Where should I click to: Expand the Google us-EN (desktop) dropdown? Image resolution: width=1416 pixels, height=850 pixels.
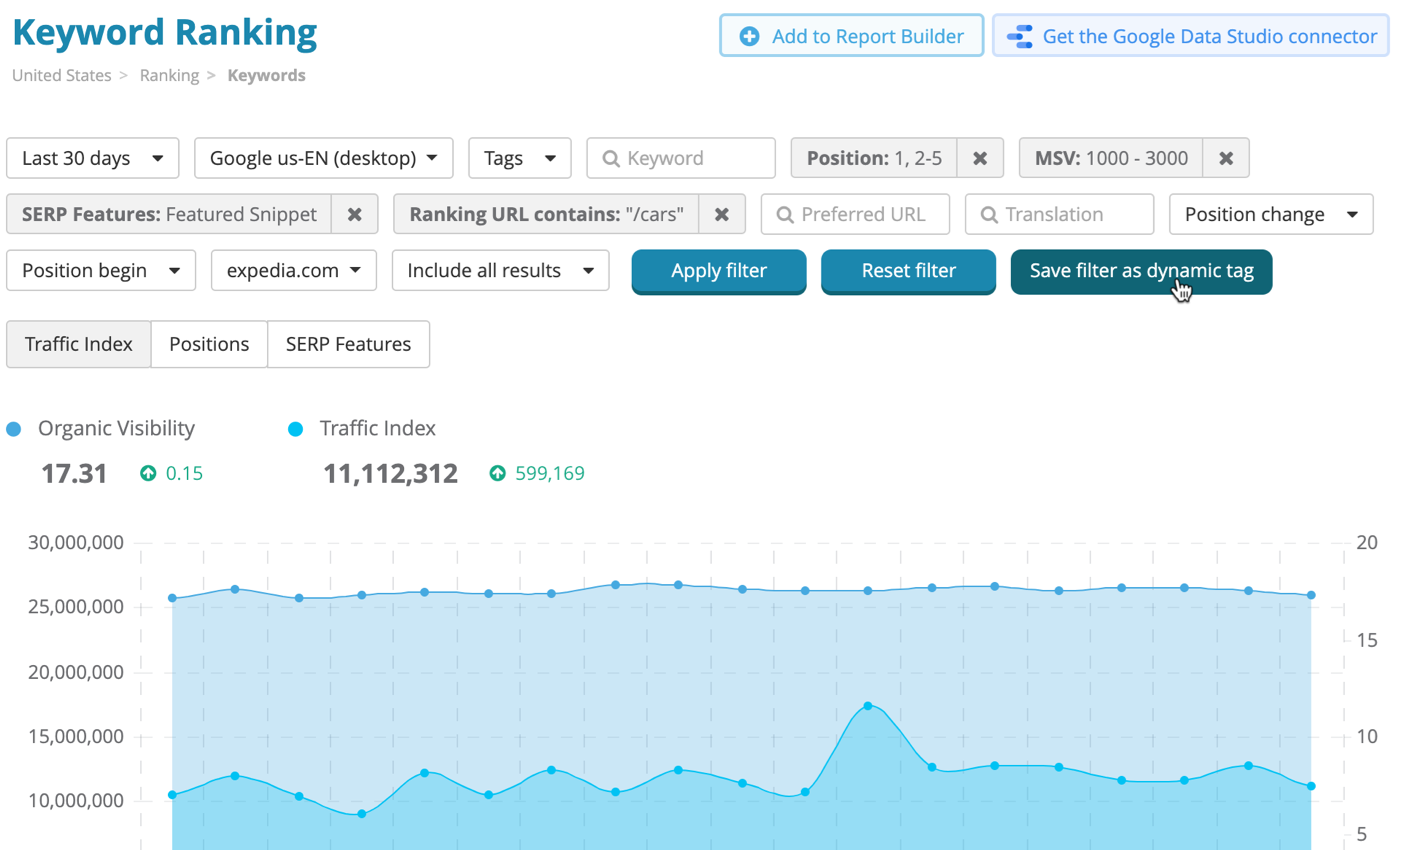(323, 158)
